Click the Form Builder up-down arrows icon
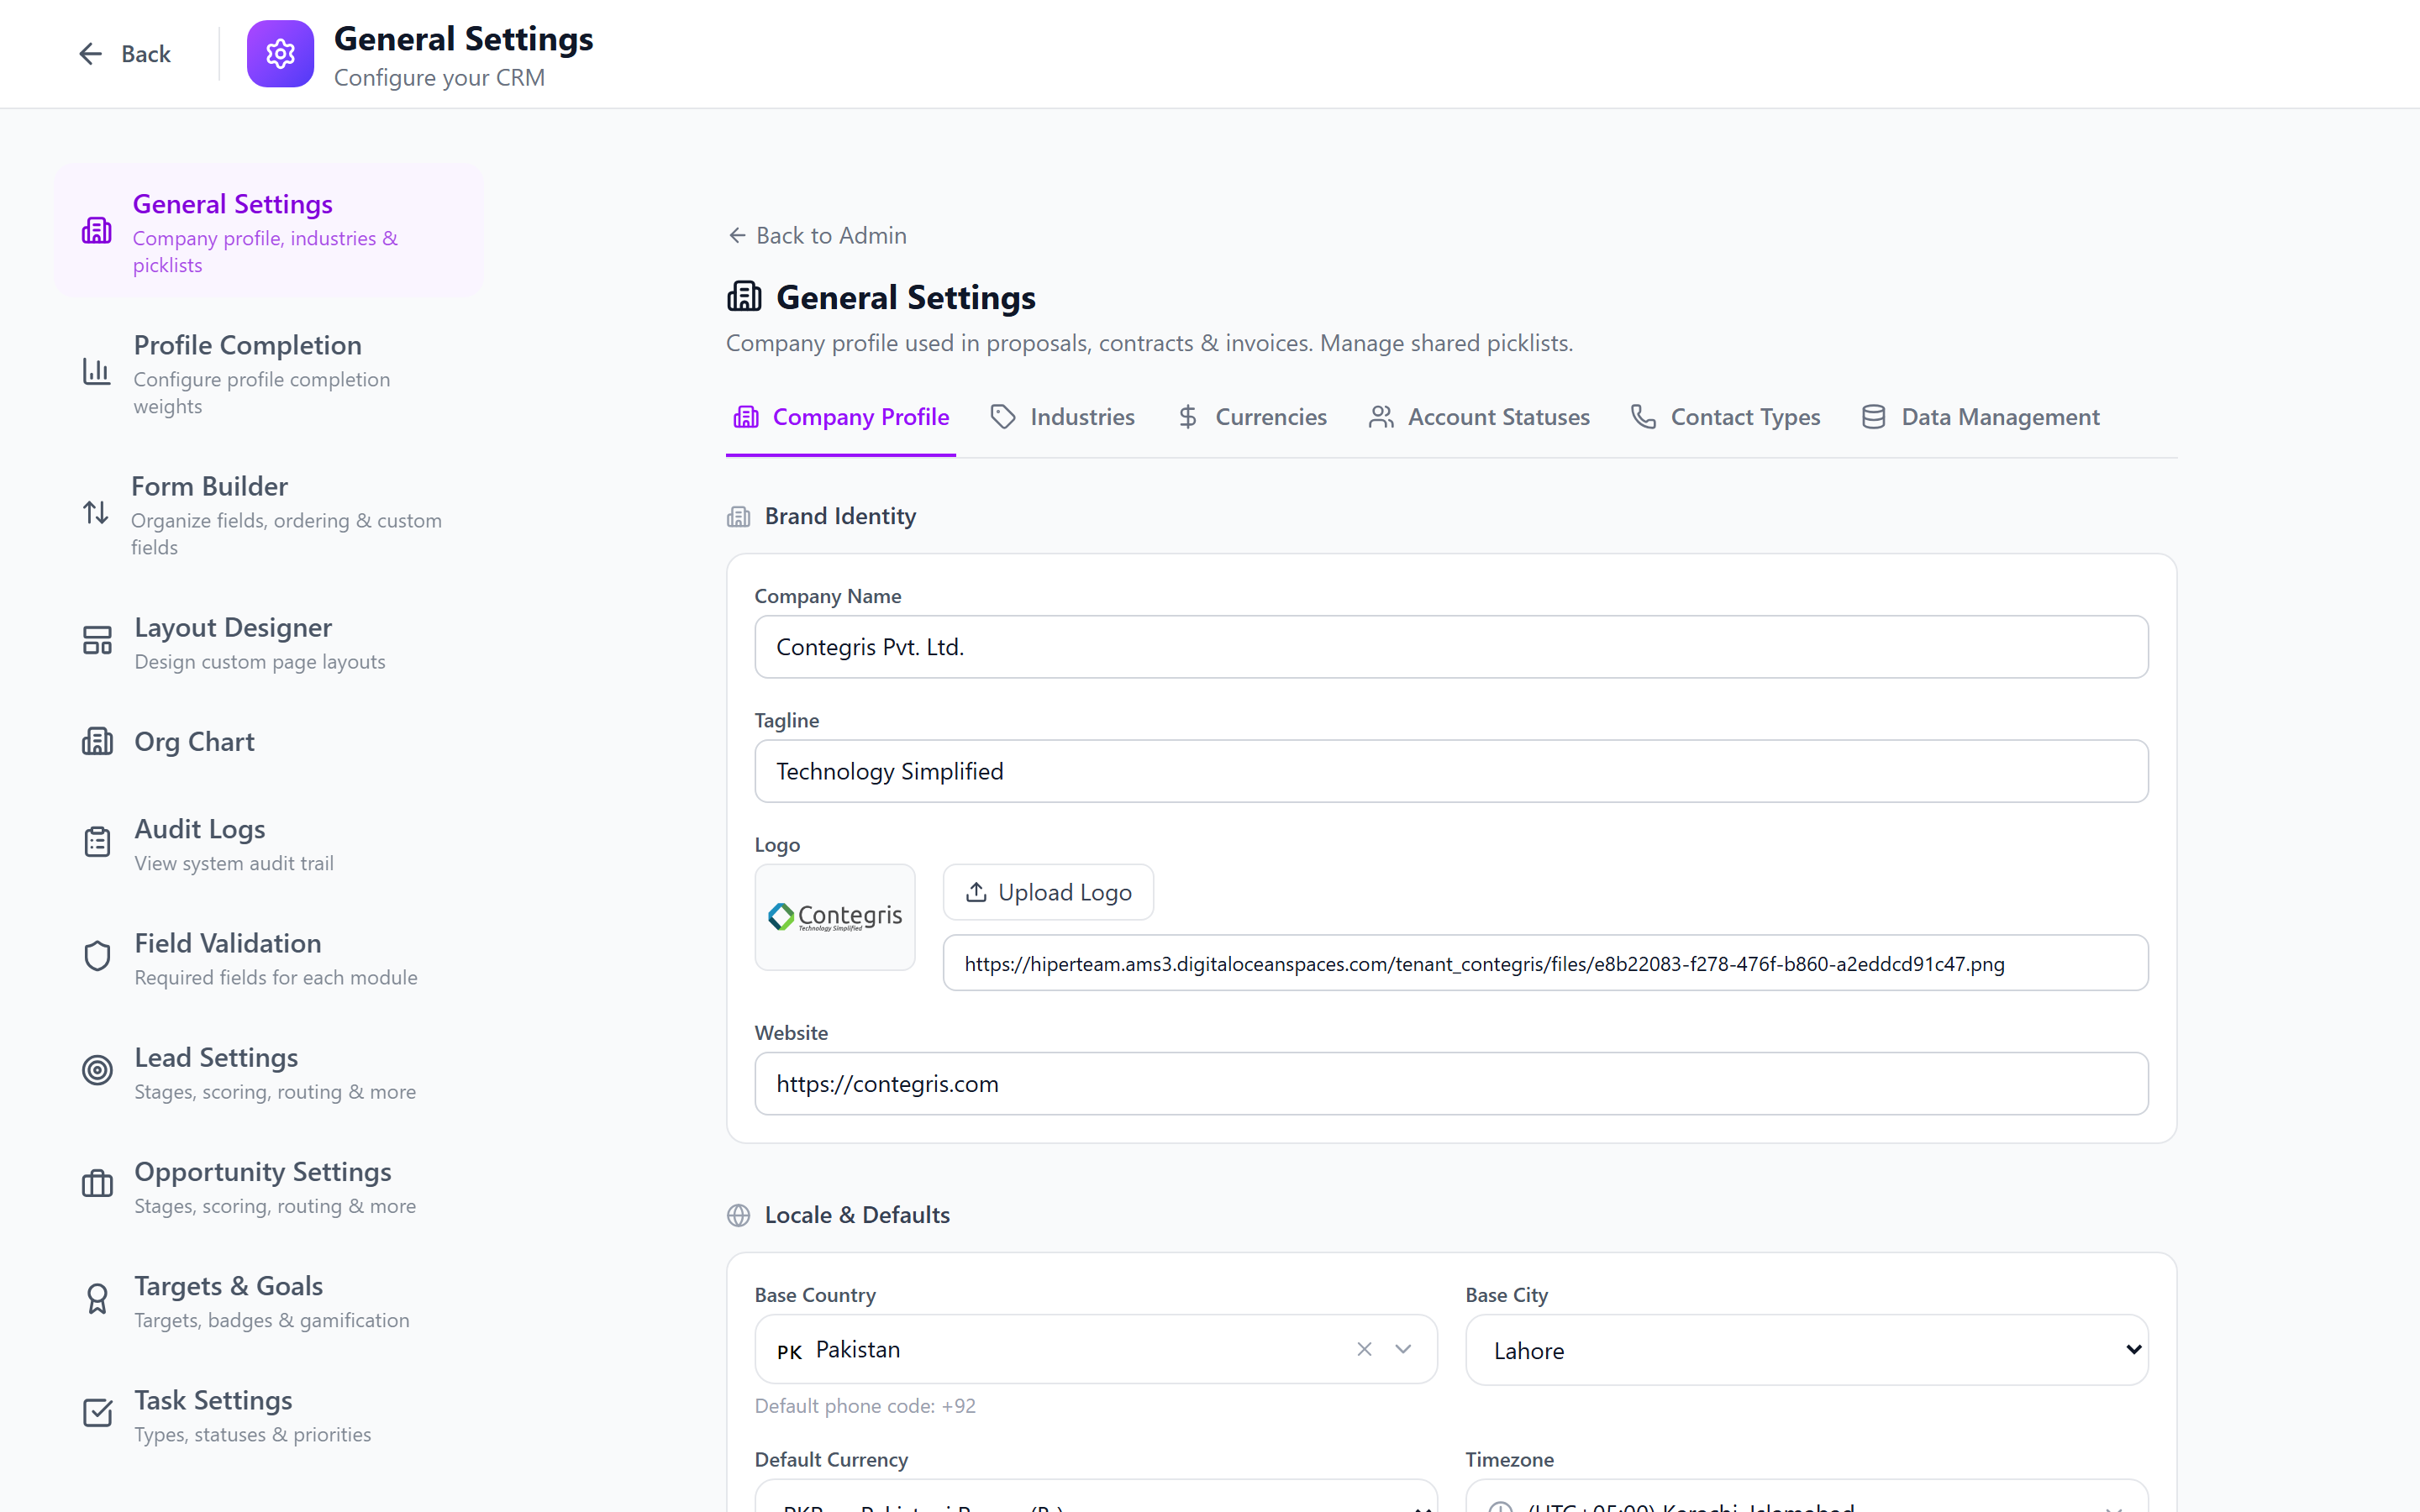The height and width of the screenshot is (1512, 2420). 95,513
